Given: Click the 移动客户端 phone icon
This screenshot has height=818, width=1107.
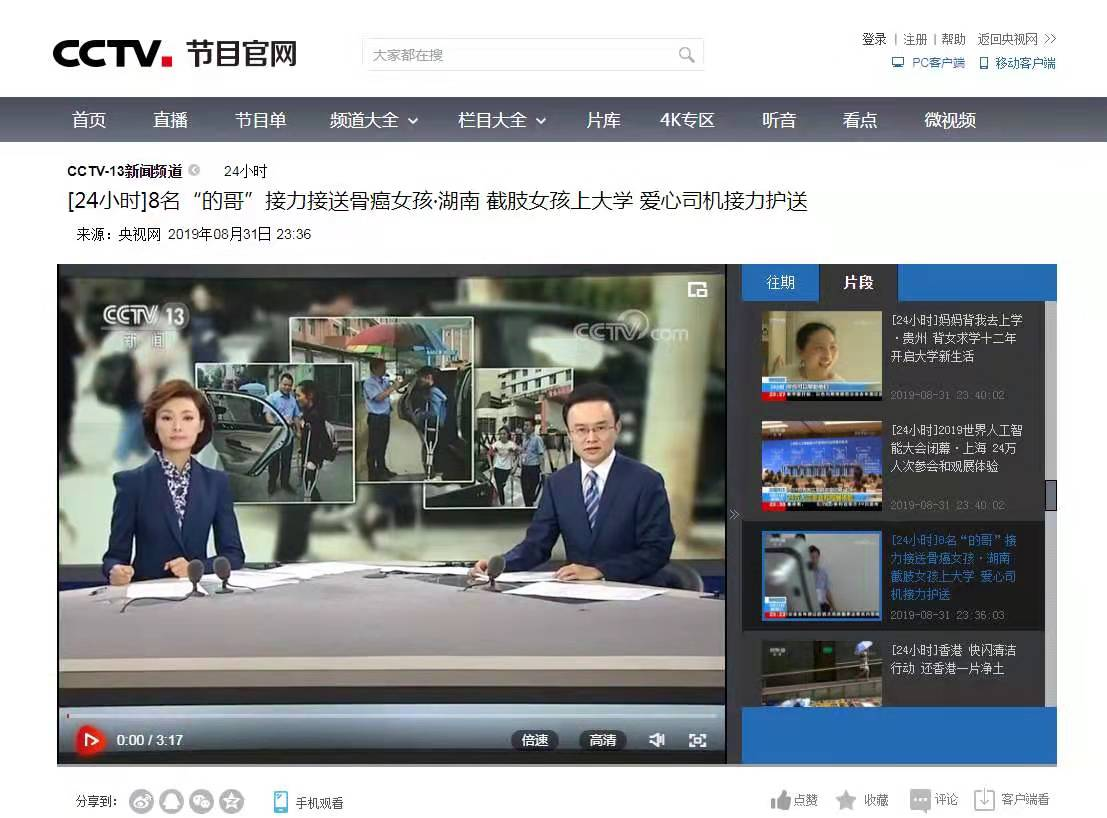Looking at the screenshot, I should (x=983, y=64).
